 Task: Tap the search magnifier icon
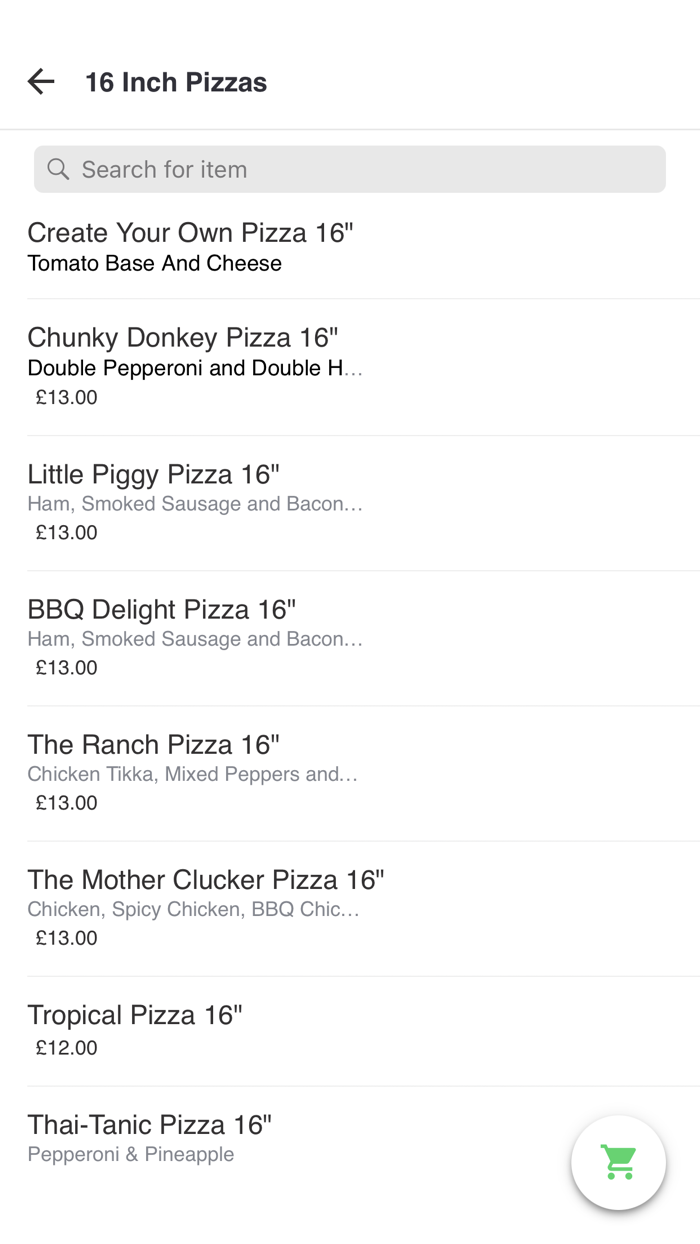point(59,170)
